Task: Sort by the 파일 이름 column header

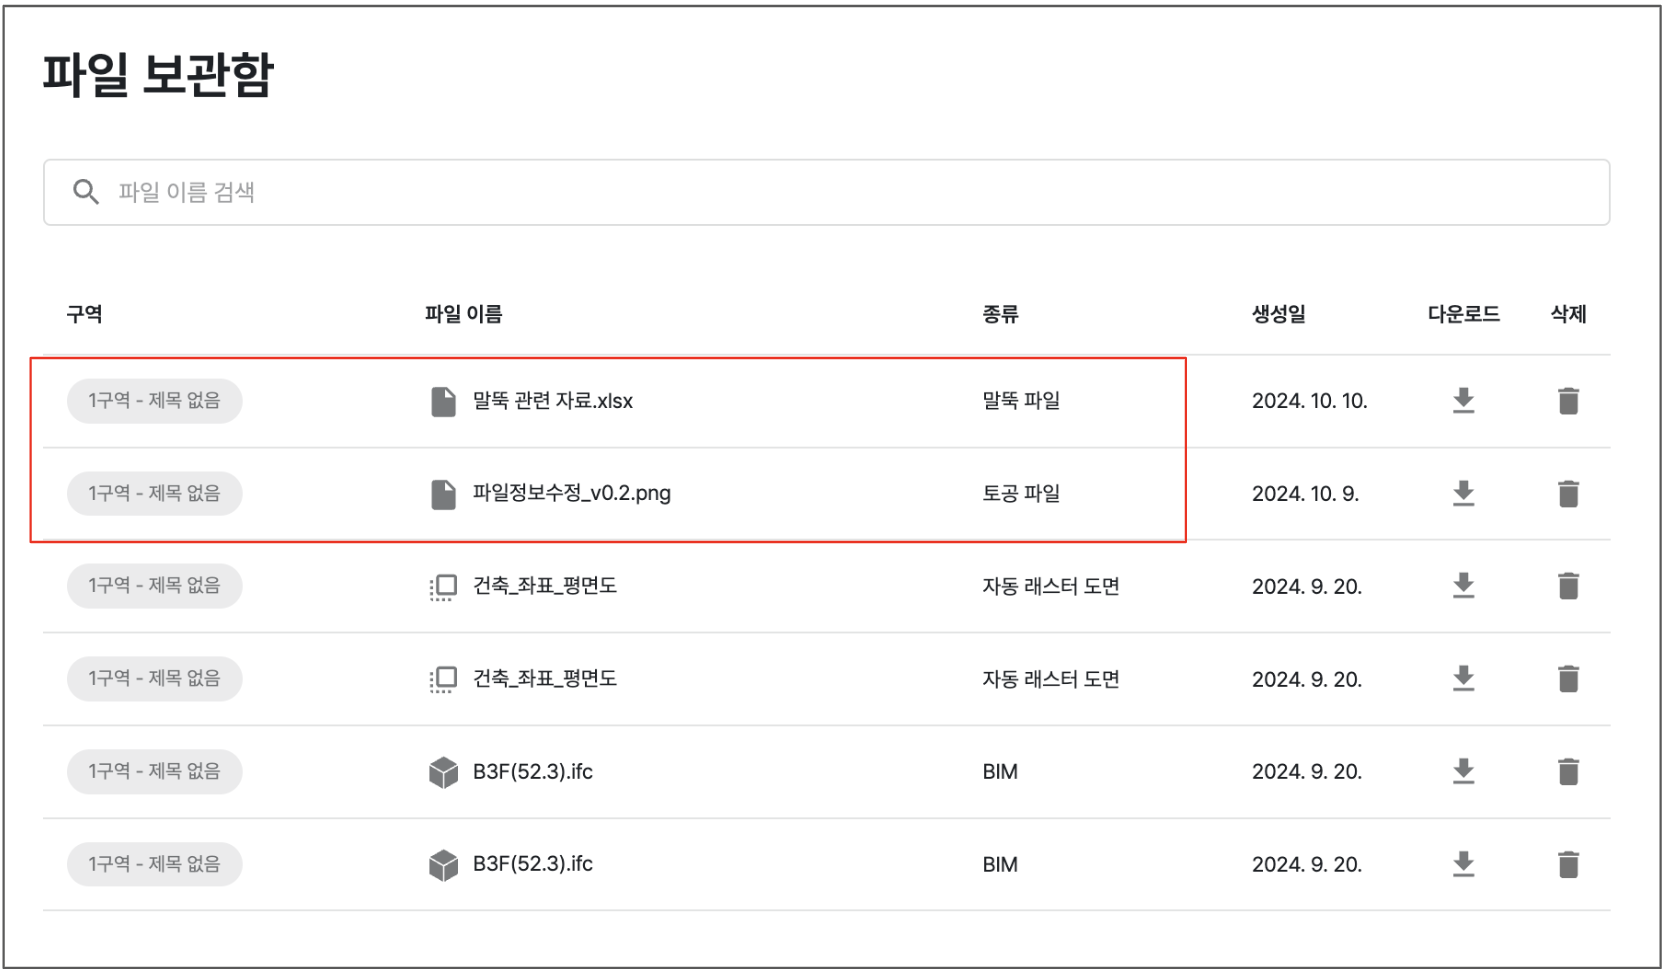Action: pyautogui.click(x=463, y=314)
